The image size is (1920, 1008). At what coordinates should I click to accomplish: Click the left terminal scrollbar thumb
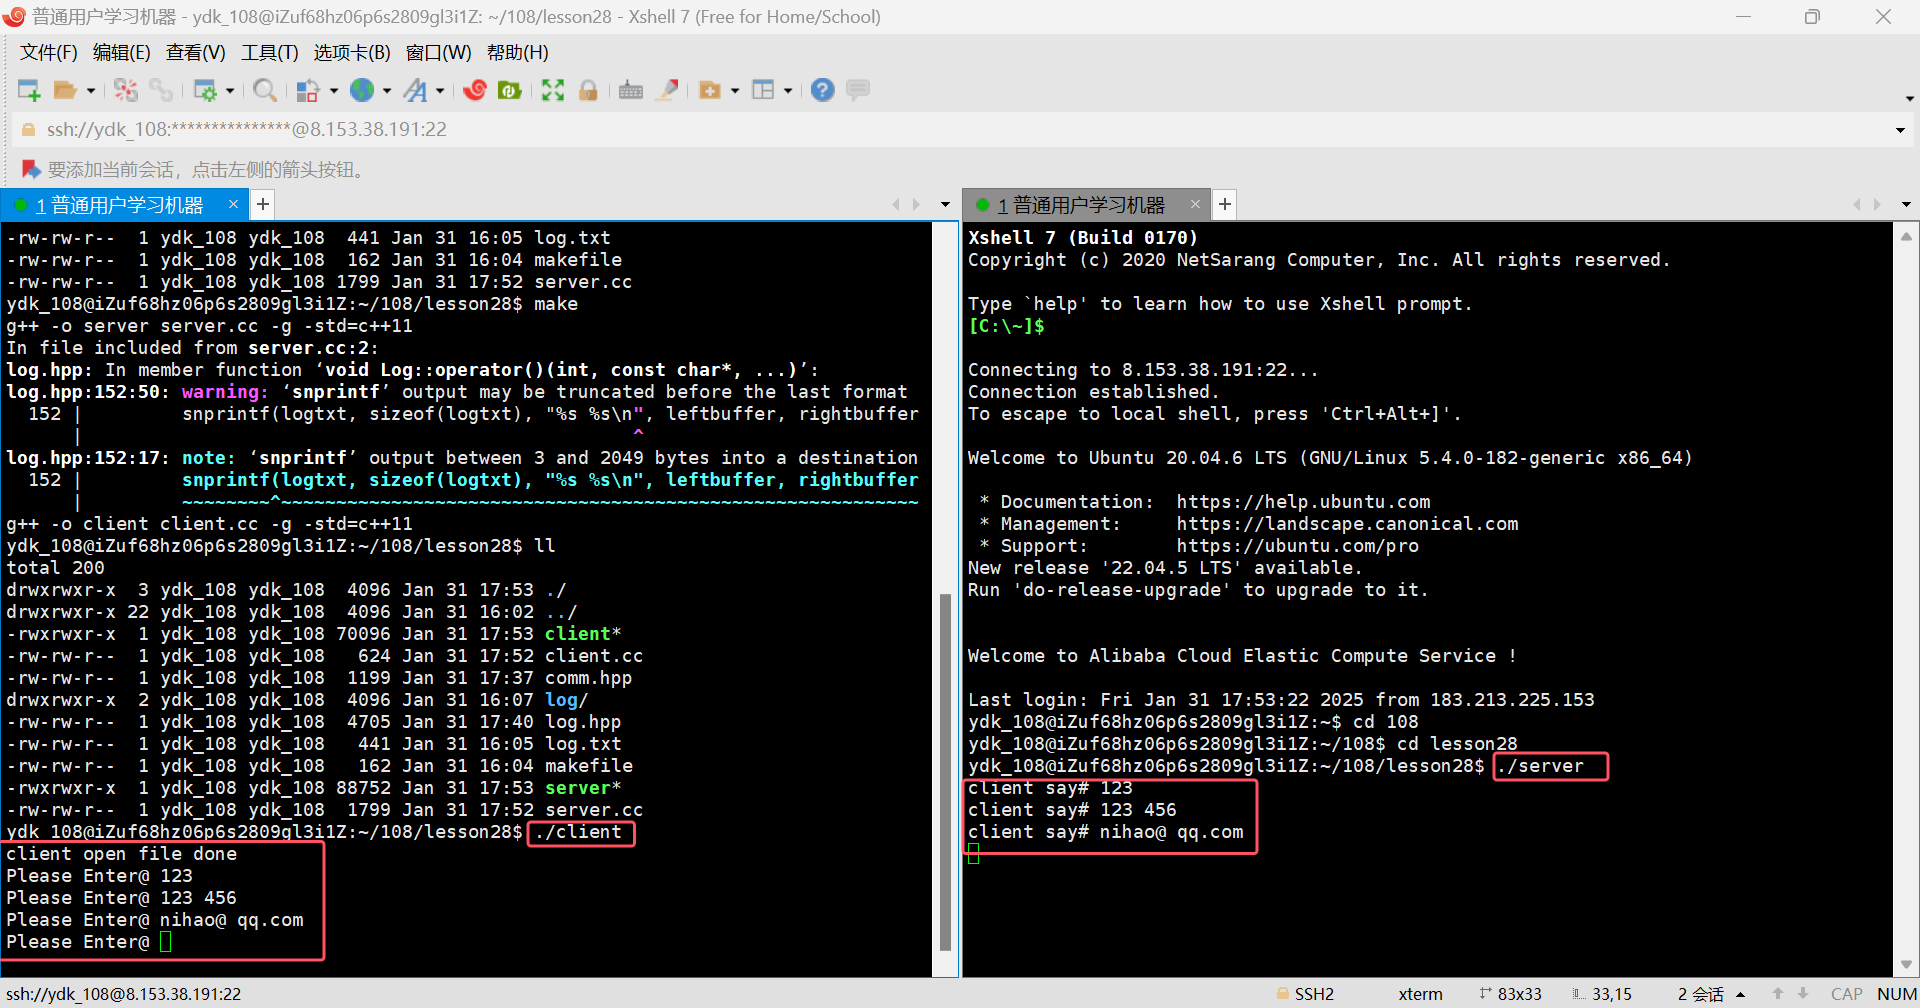pos(945,772)
